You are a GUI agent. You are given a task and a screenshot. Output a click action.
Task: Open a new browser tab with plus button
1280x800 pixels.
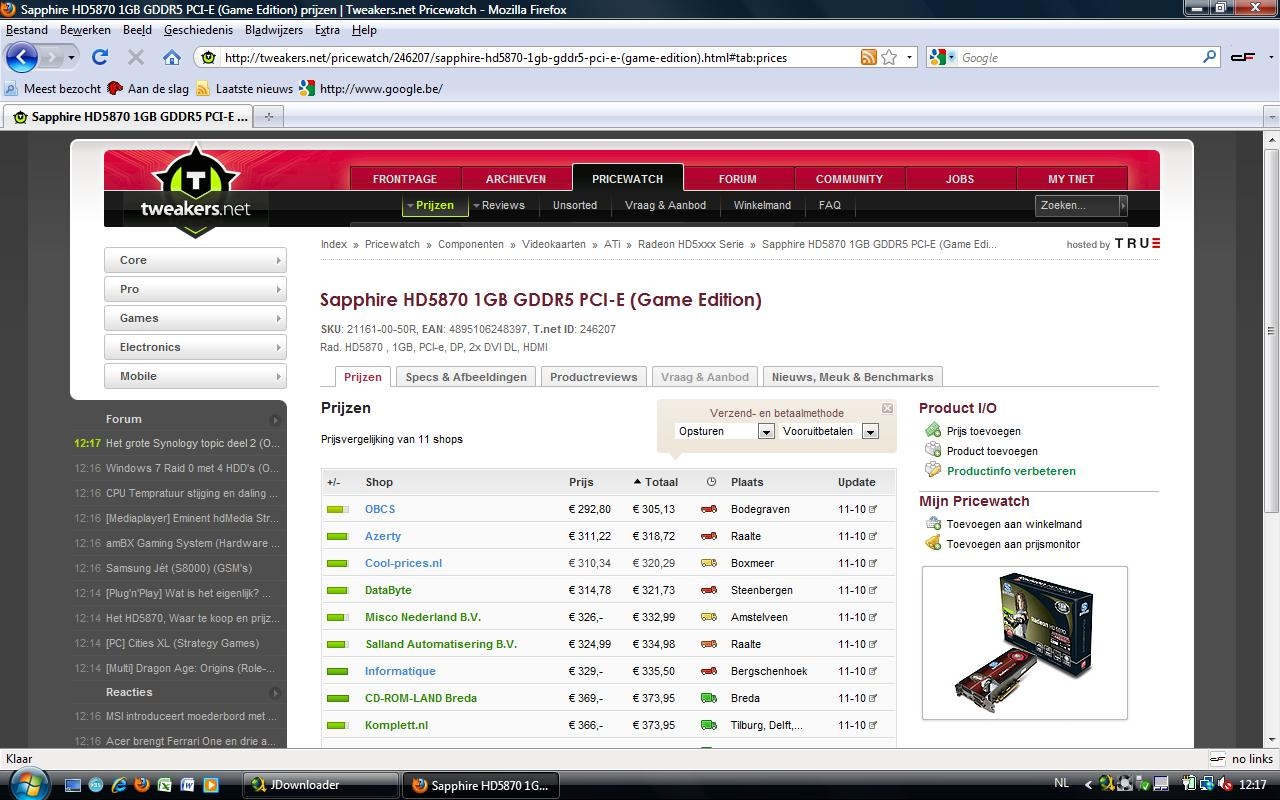pyautogui.click(x=268, y=117)
